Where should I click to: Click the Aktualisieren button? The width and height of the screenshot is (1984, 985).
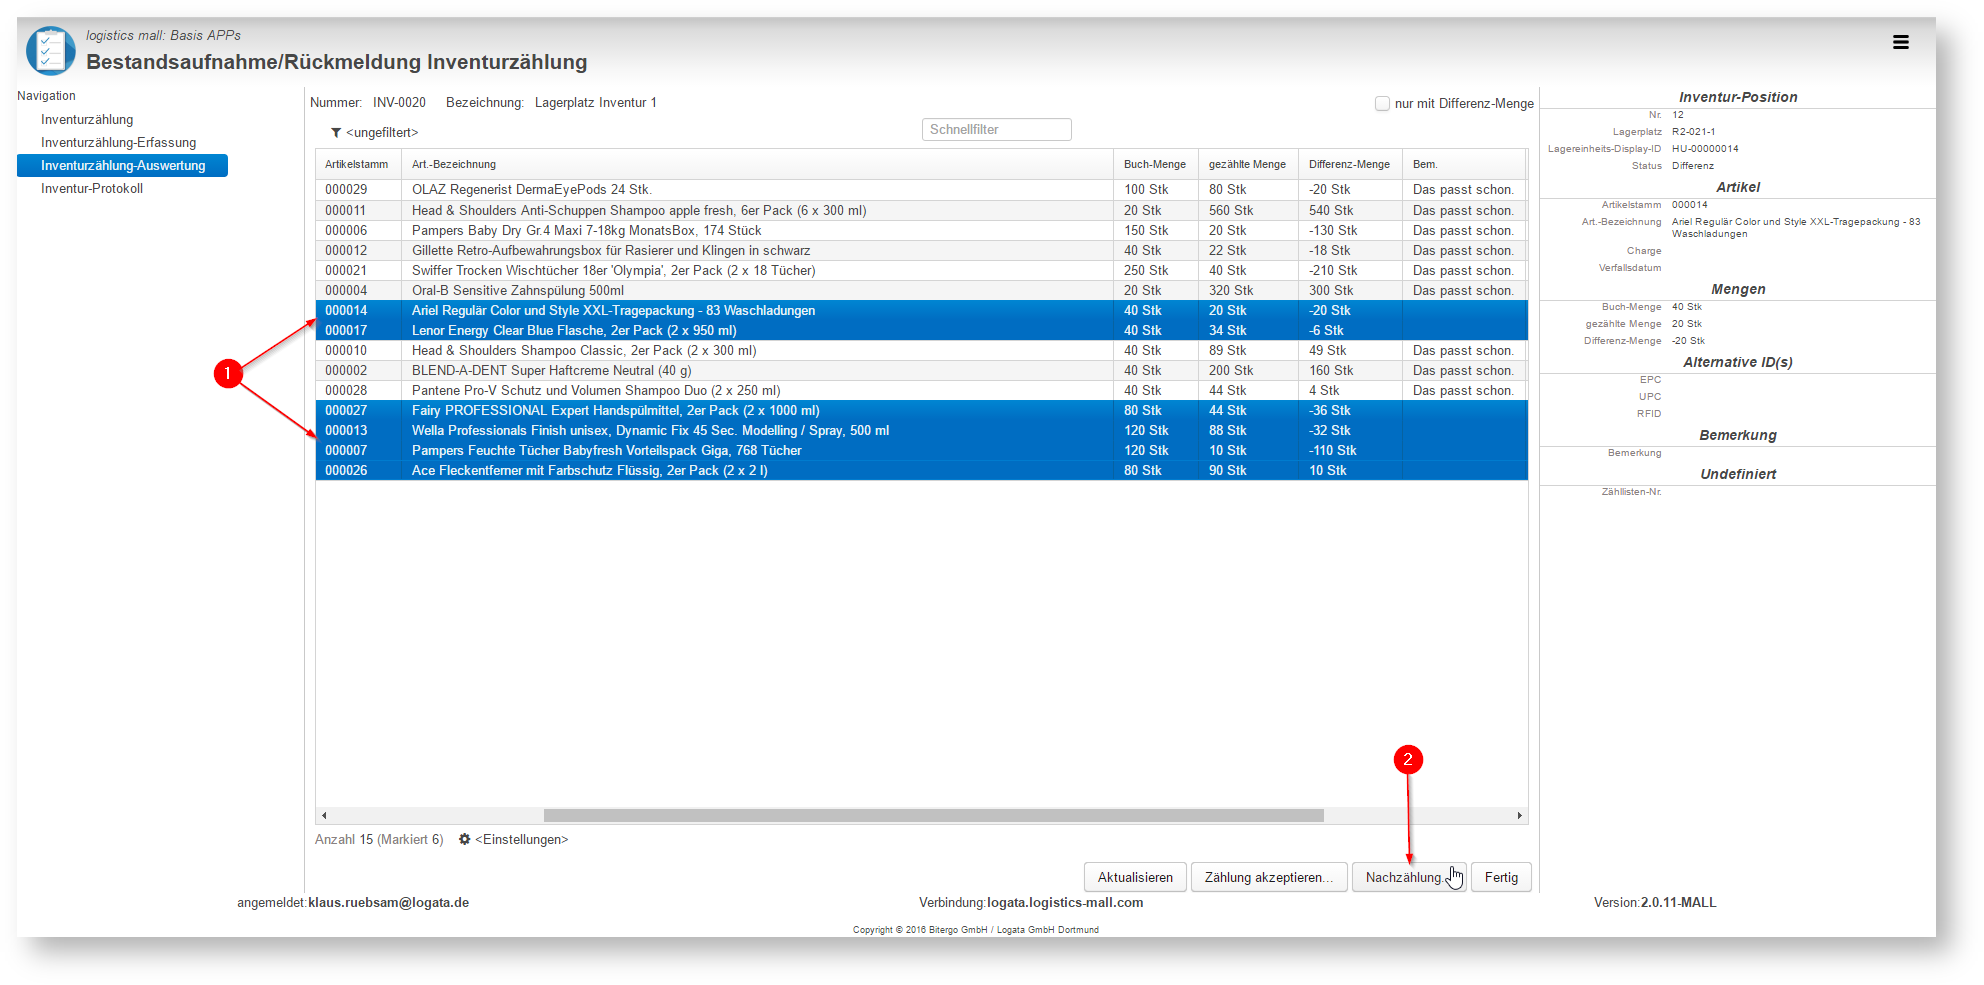[x=1135, y=877]
